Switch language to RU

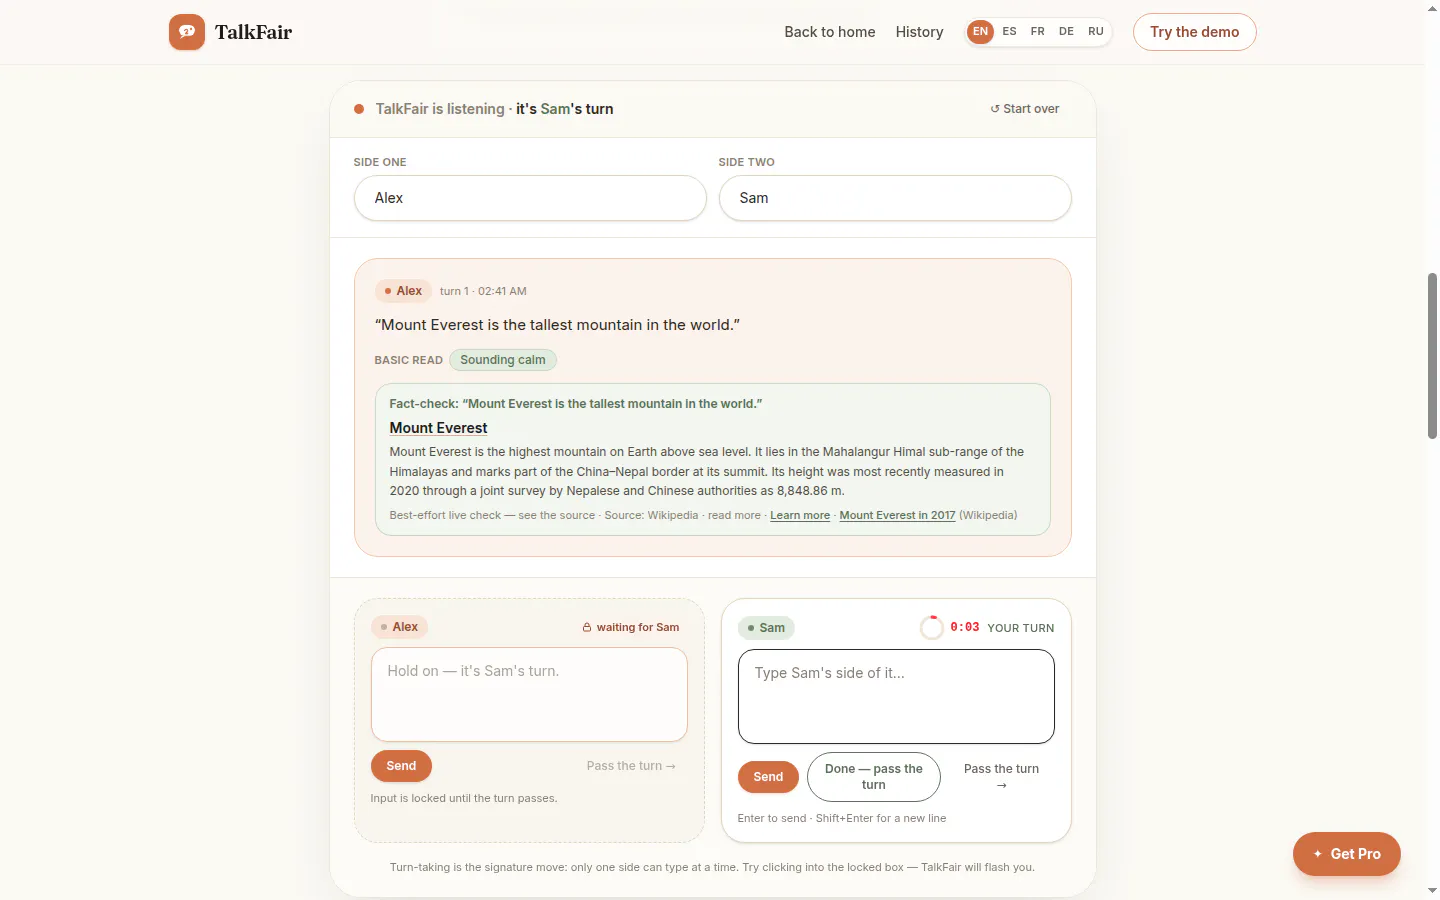pos(1096,32)
